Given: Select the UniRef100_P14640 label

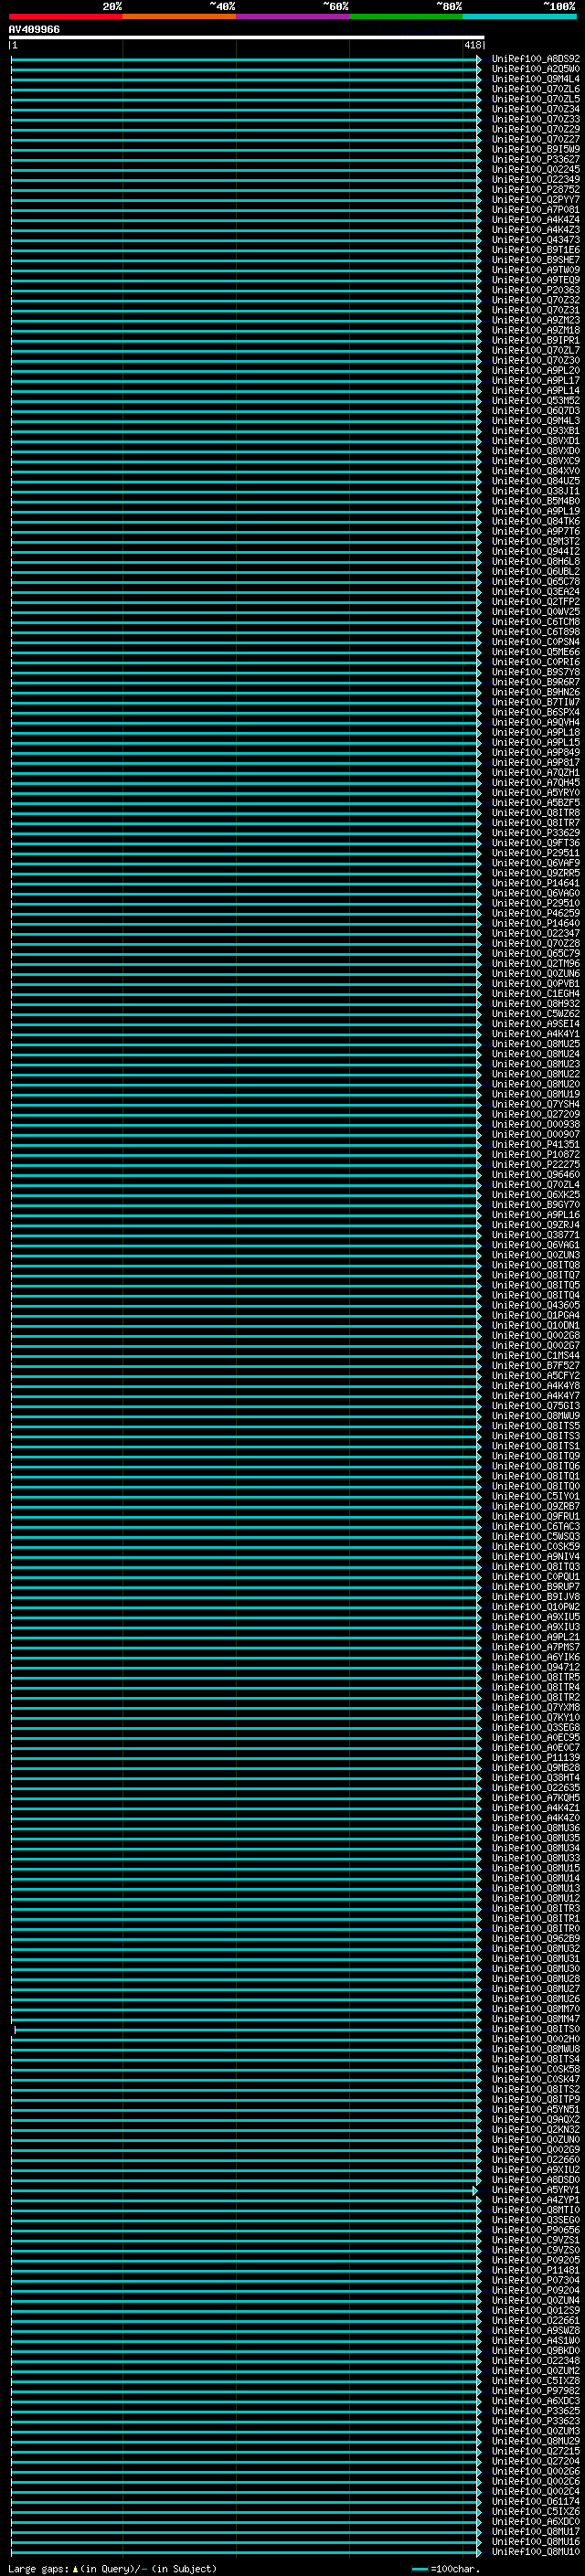Looking at the screenshot, I should (535, 923).
